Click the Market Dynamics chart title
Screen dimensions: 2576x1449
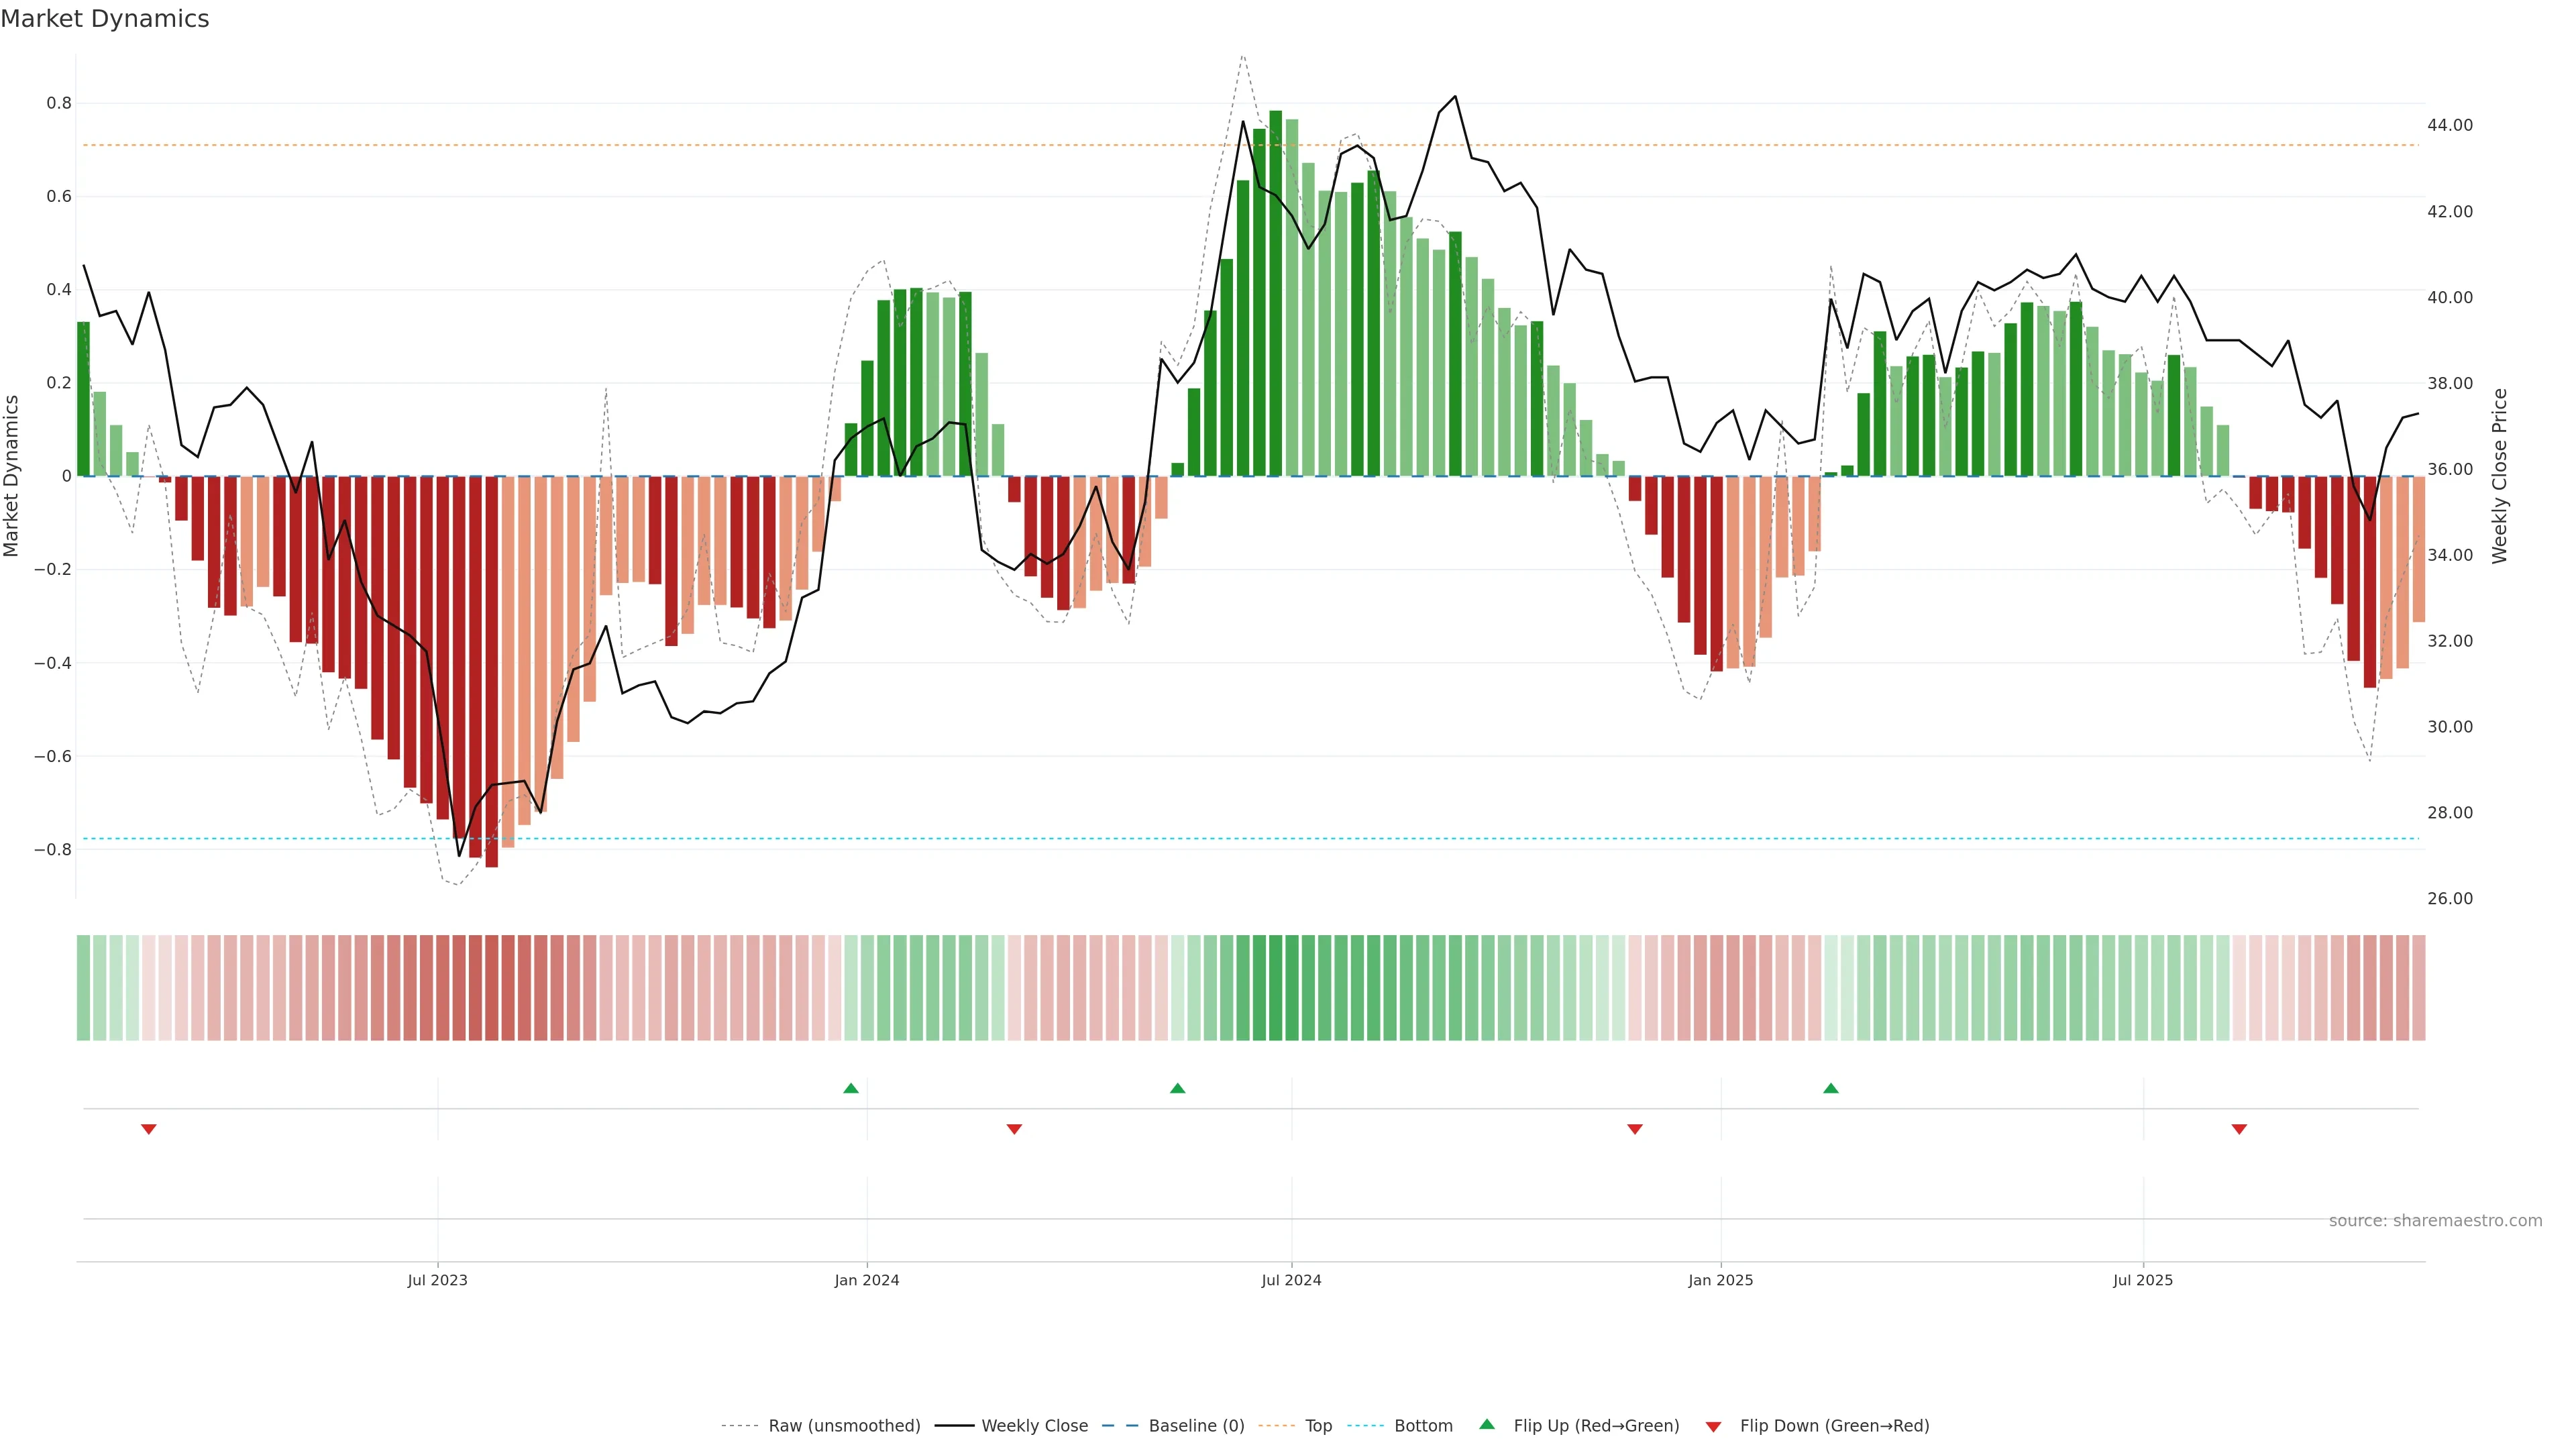[105, 19]
